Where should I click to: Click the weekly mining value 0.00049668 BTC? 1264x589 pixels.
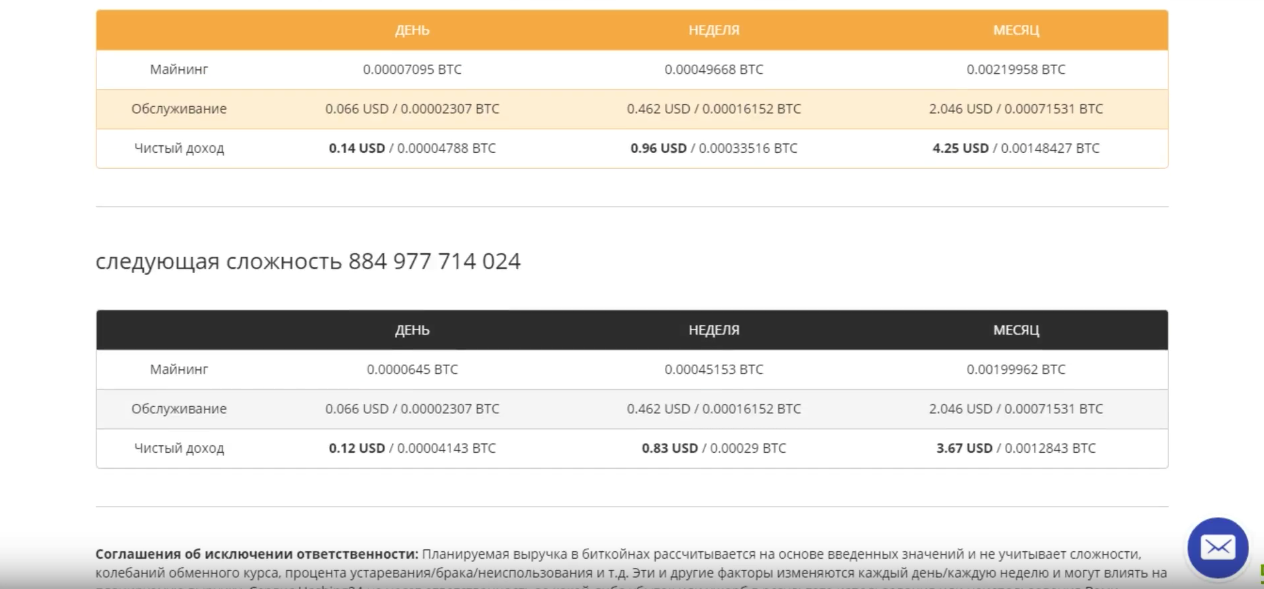tap(714, 70)
